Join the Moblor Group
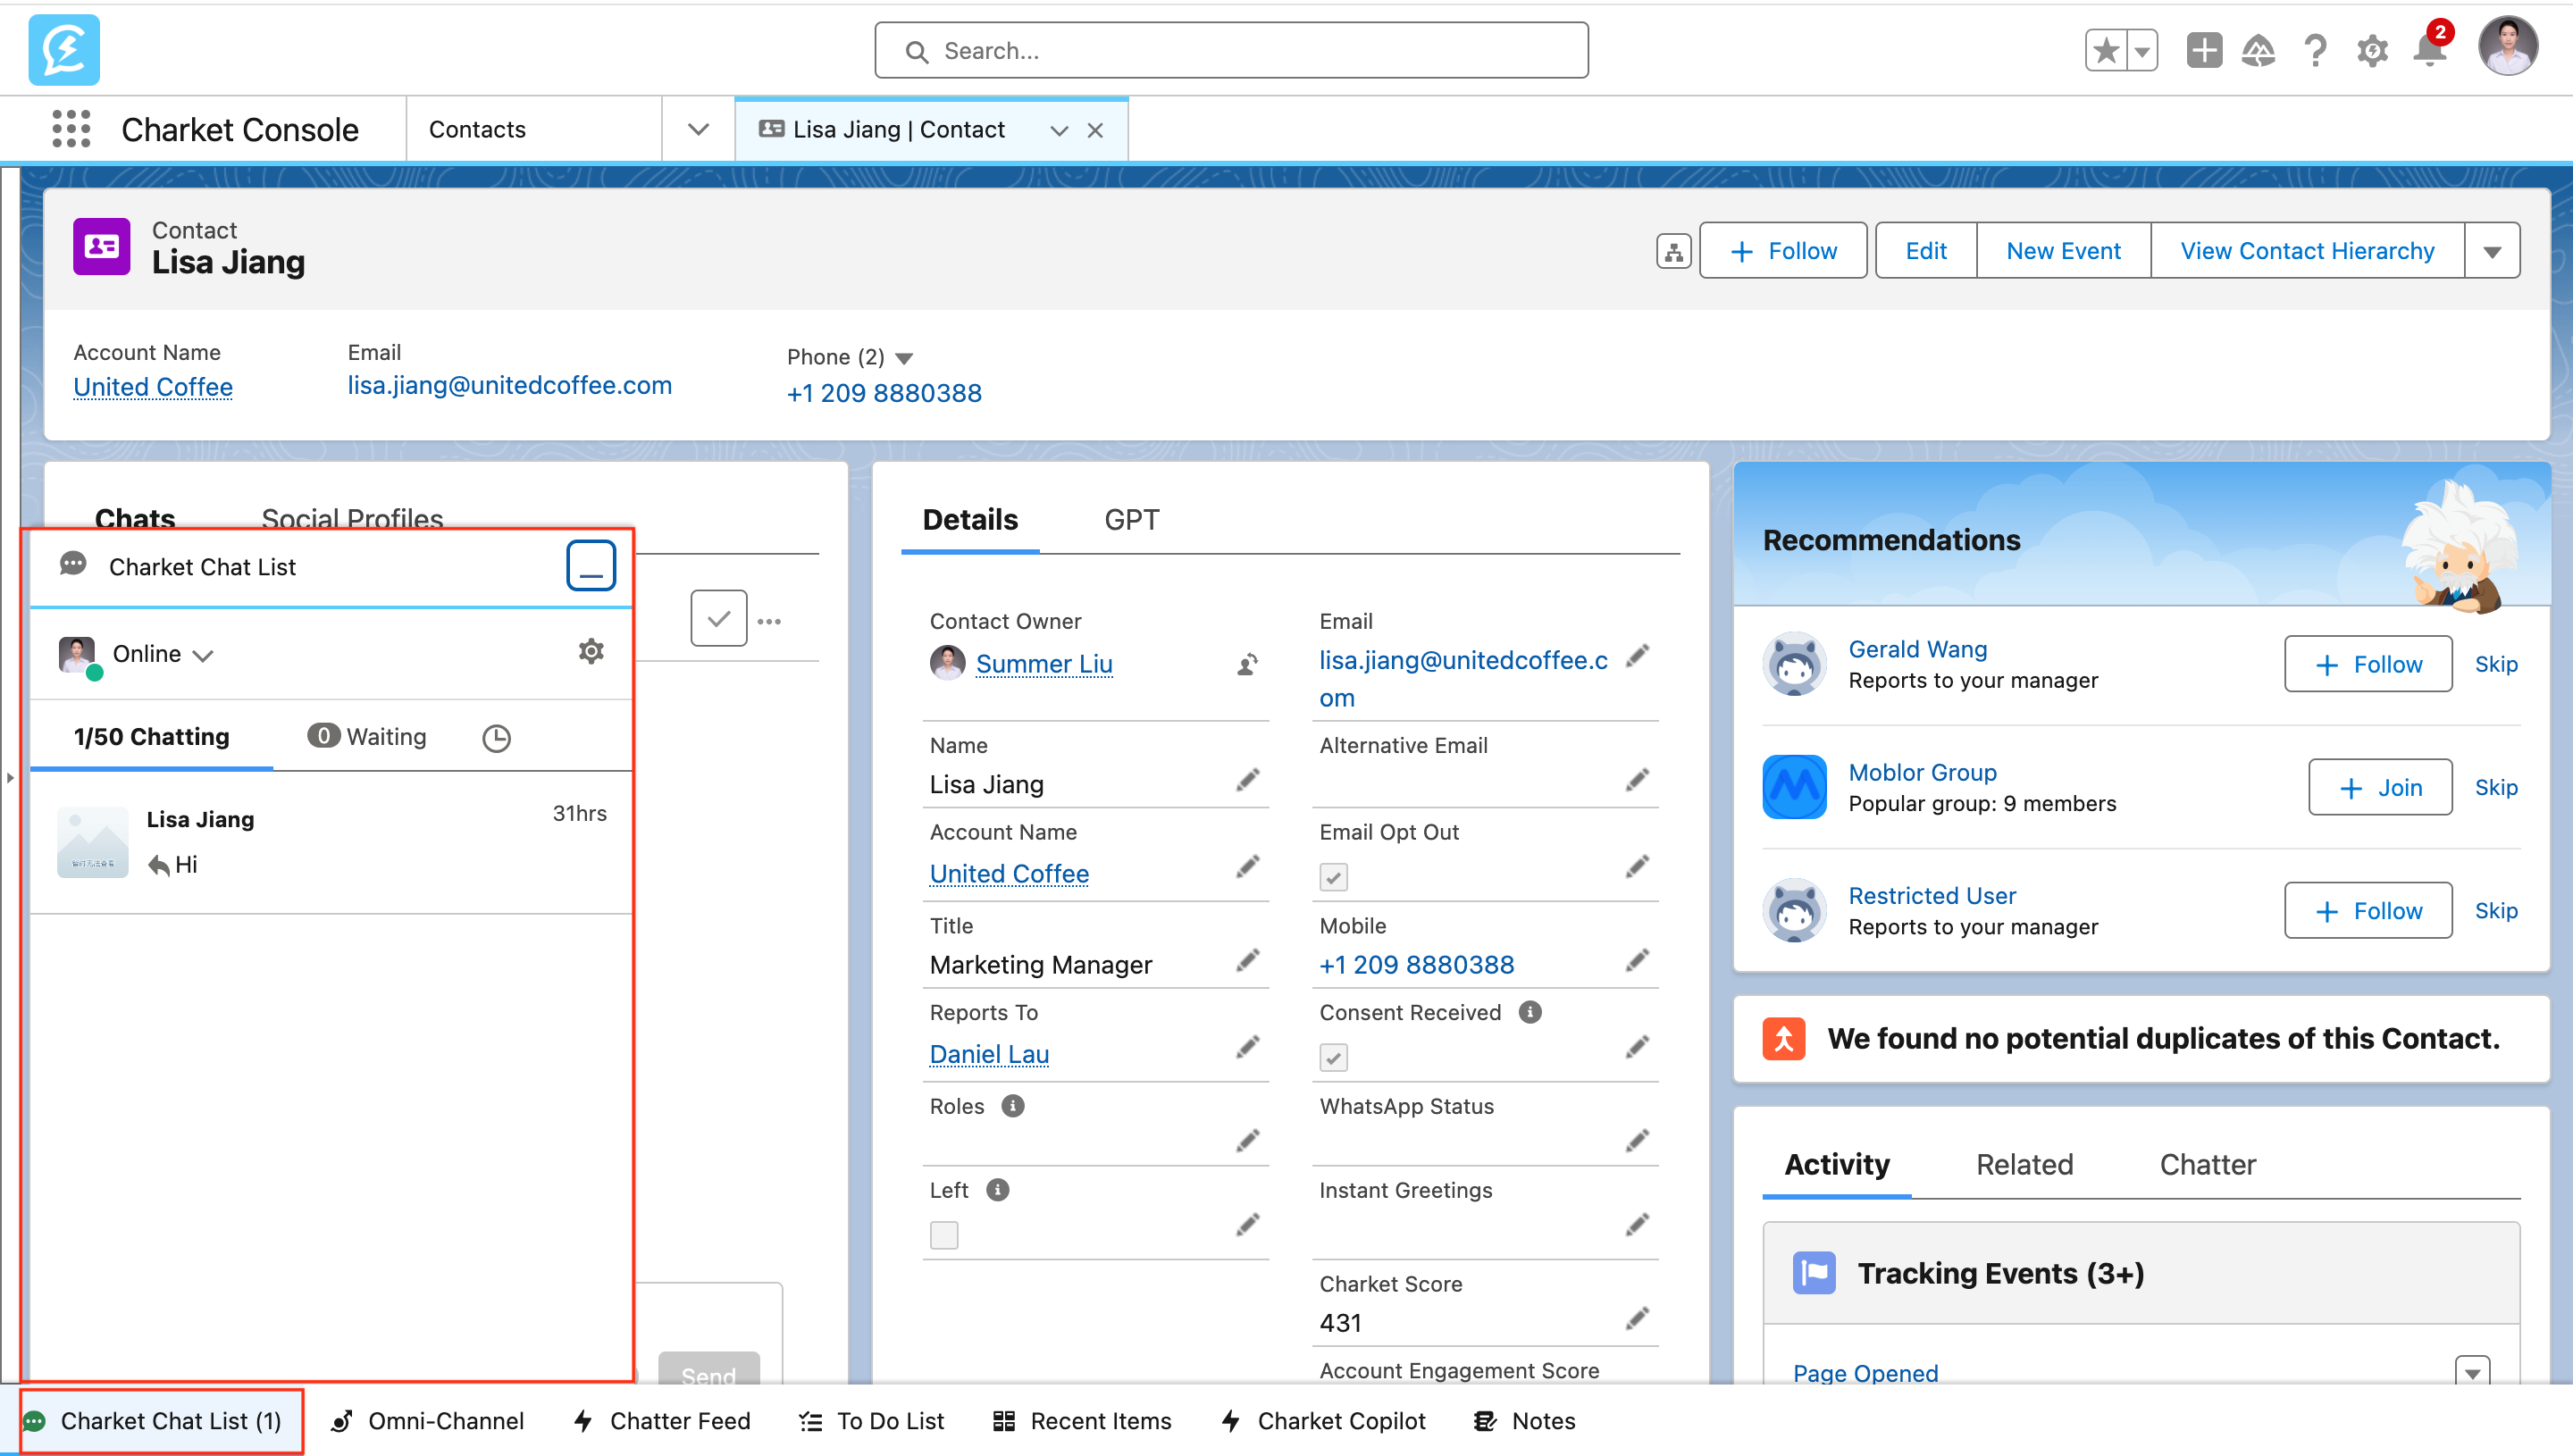The width and height of the screenshot is (2573, 1456). (x=2380, y=788)
